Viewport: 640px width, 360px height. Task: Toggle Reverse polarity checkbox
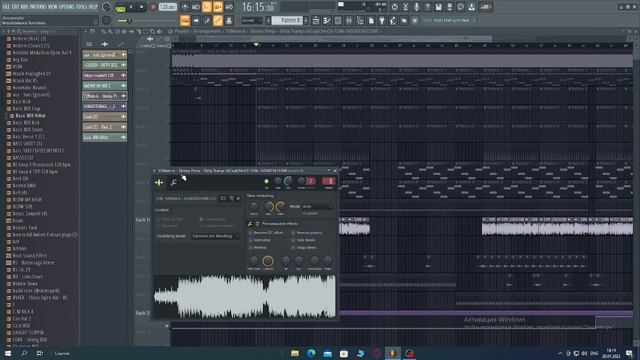click(293, 233)
